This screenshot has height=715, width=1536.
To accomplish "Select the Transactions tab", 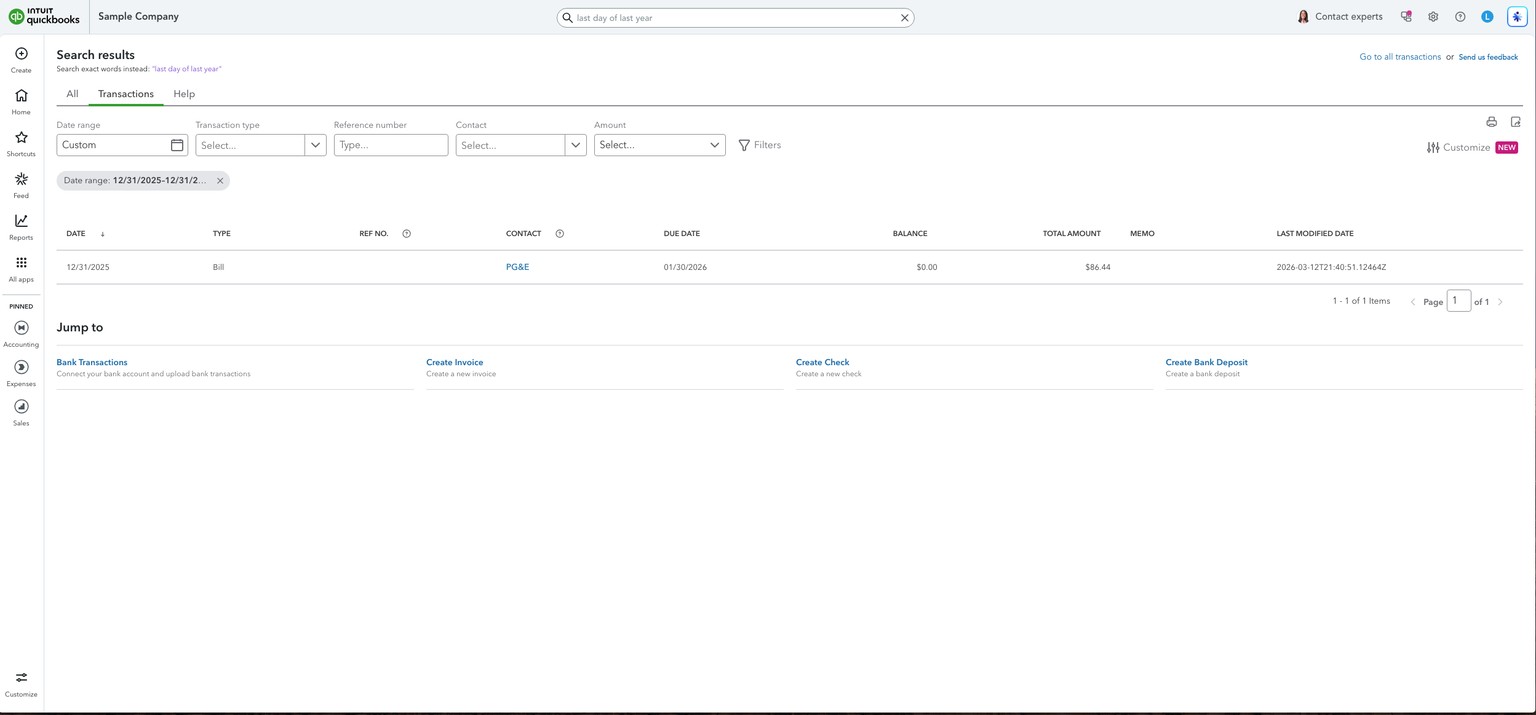I will click(x=126, y=94).
